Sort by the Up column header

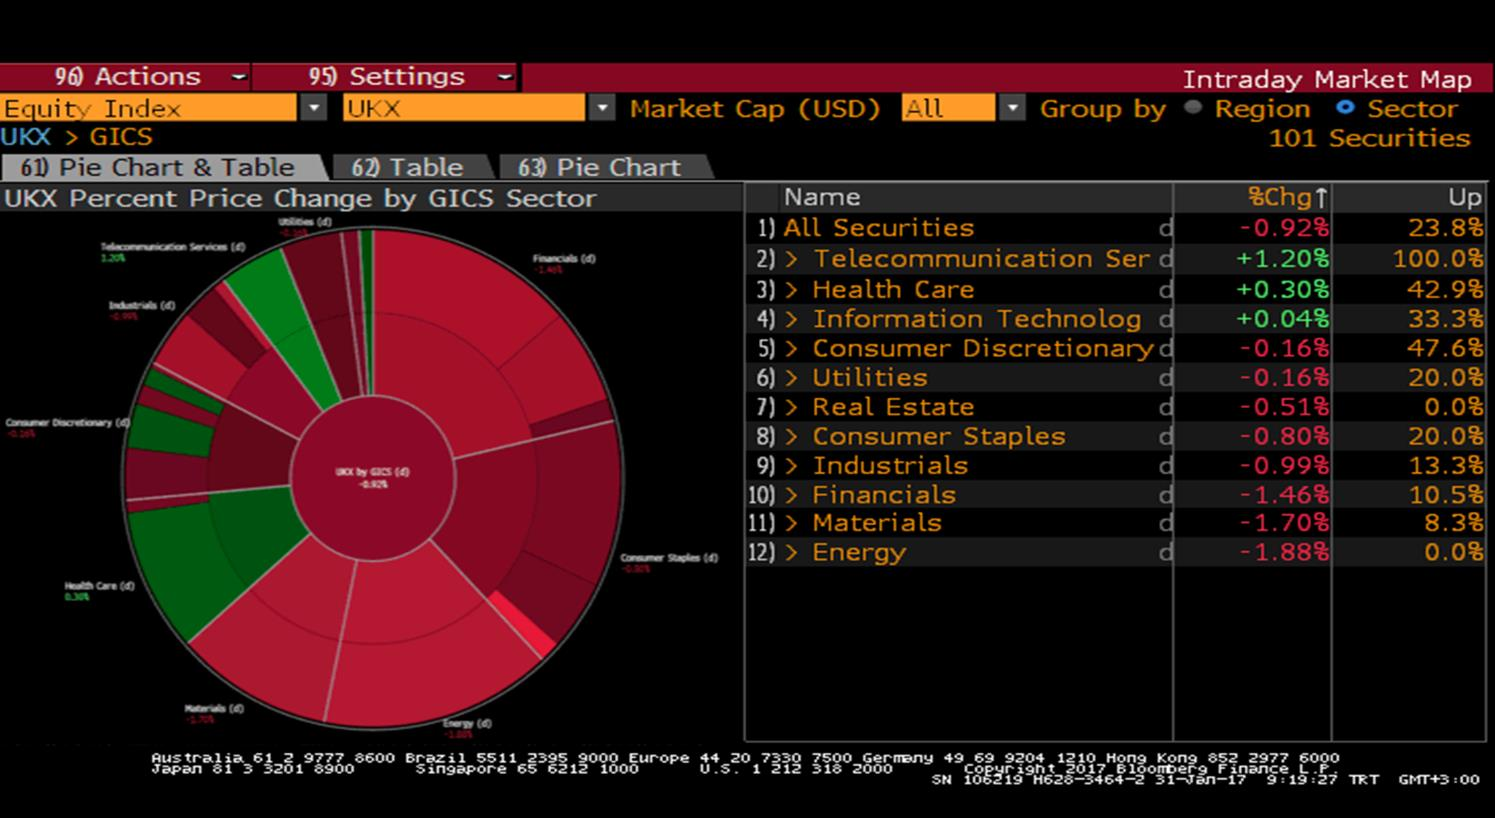(x=1465, y=198)
